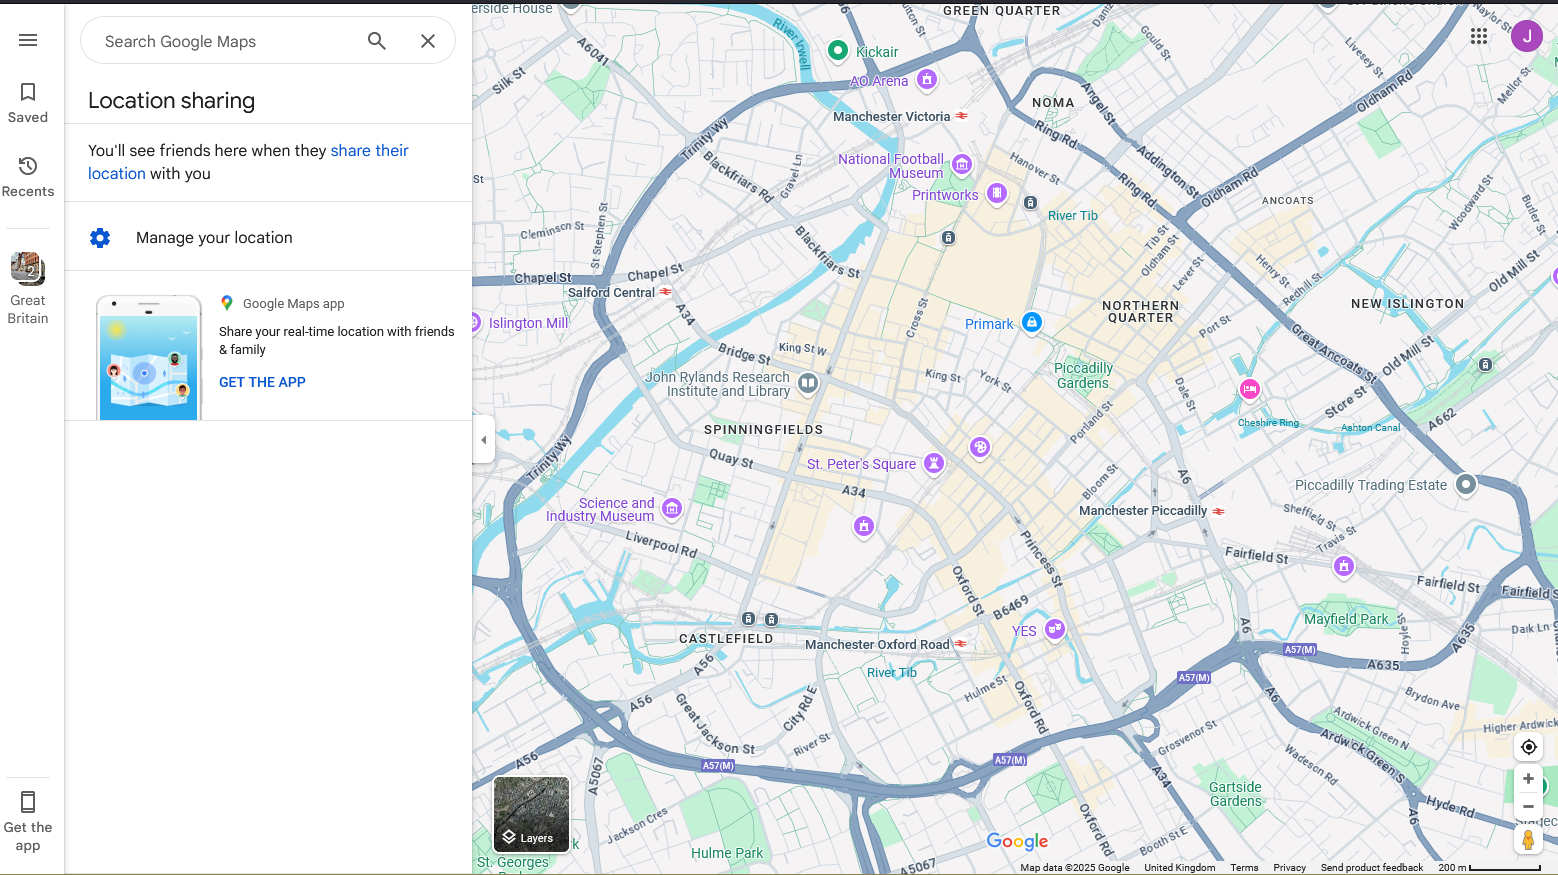Click Send product feedback

click(x=1372, y=867)
